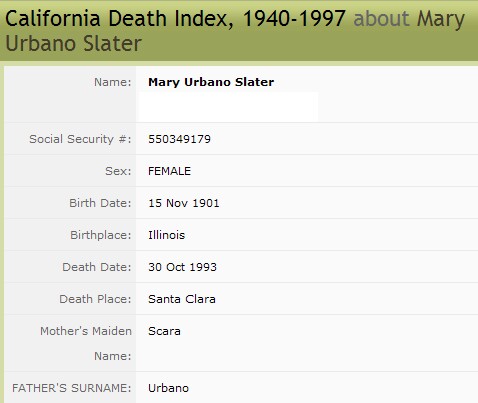This screenshot has width=478, height=403.
Task: Click the Birthplace label
Action: pyautogui.click(x=101, y=235)
